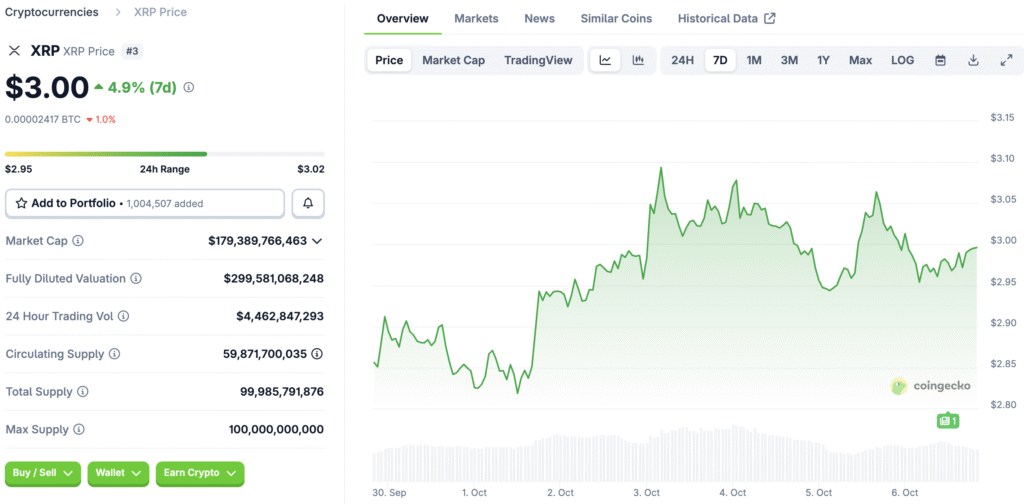Download chart data icon
Image resolution: width=1024 pixels, height=504 pixels.
pyautogui.click(x=973, y=60)
